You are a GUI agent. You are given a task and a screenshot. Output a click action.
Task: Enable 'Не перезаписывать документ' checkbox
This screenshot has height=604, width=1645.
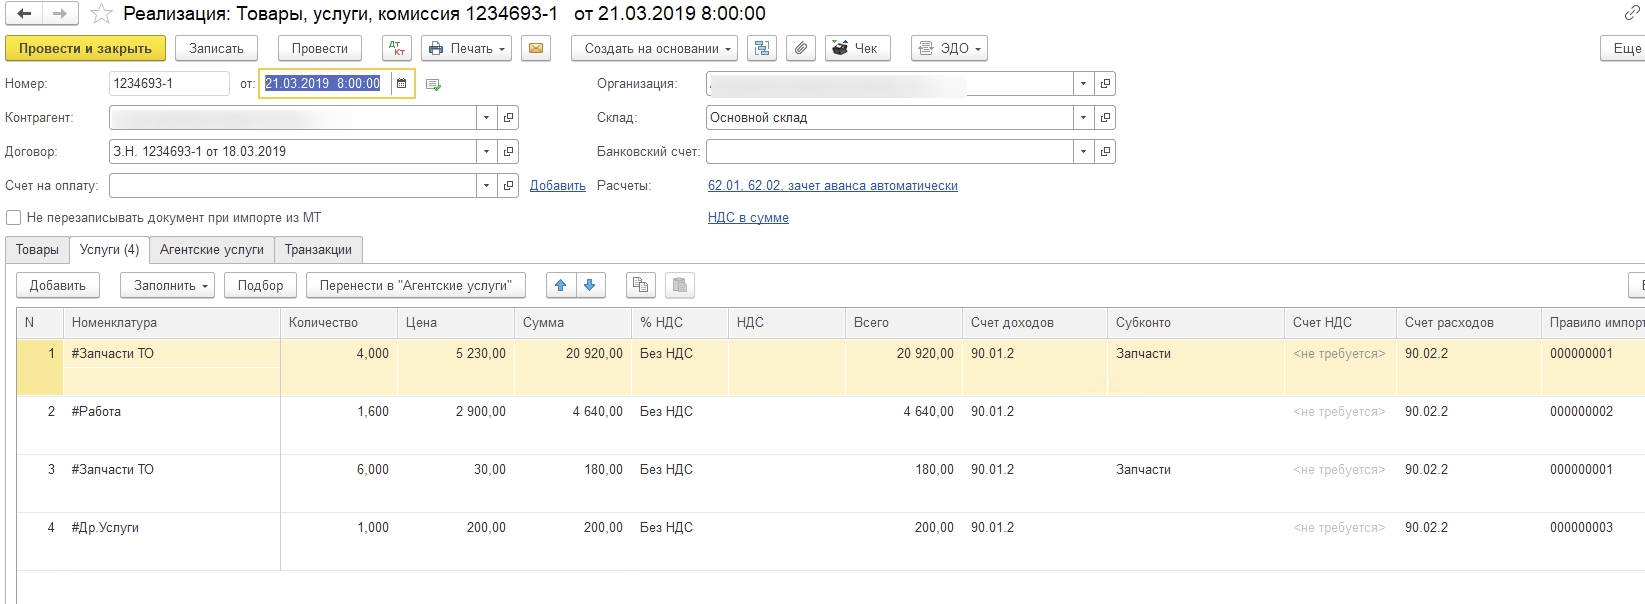click(14, 218)
